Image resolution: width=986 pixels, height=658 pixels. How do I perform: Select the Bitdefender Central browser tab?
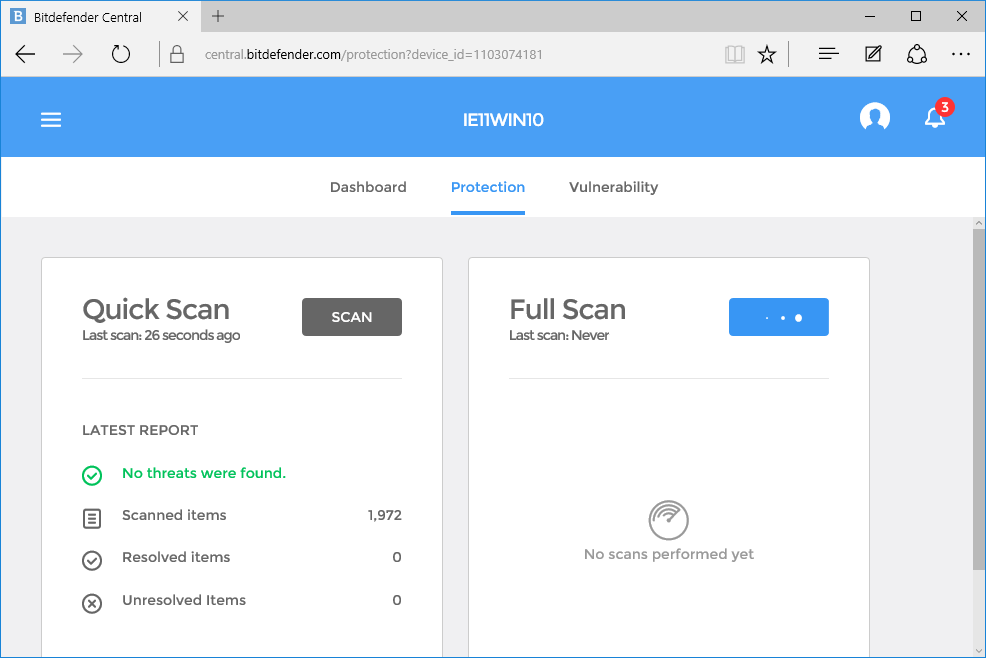tap(101, 16)
